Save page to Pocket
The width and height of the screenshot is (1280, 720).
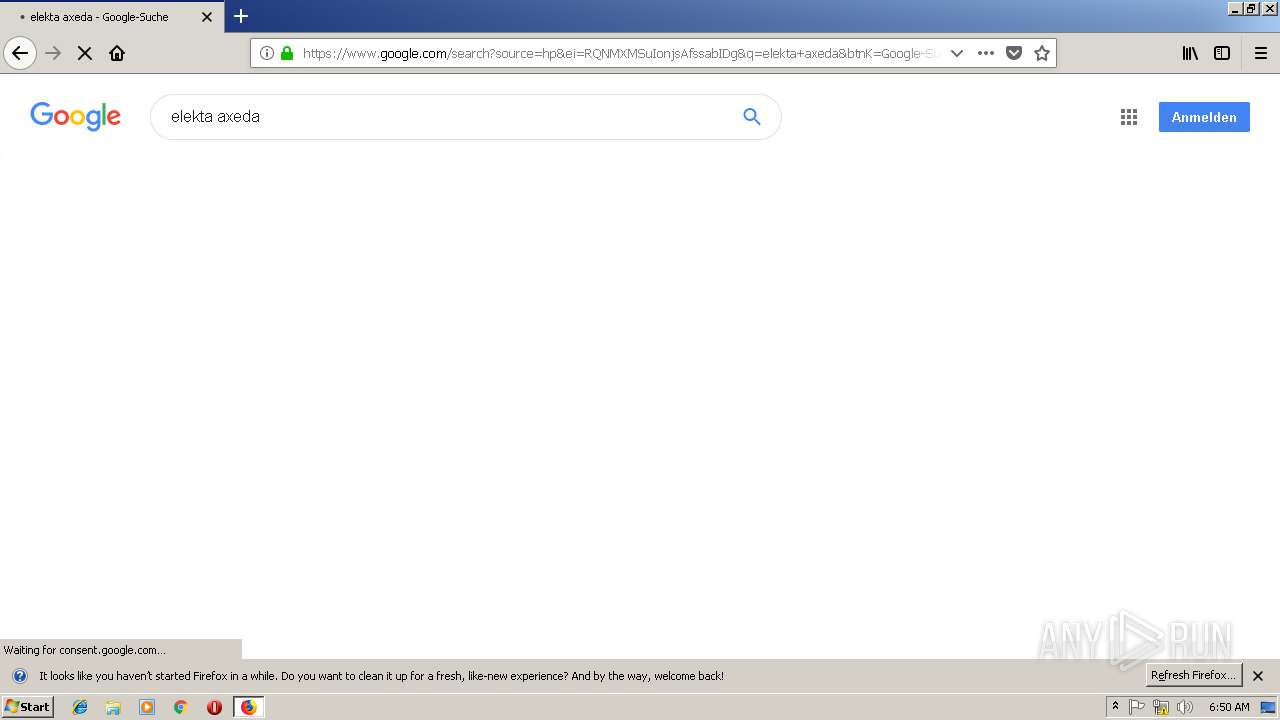(x=1014, y=53)
